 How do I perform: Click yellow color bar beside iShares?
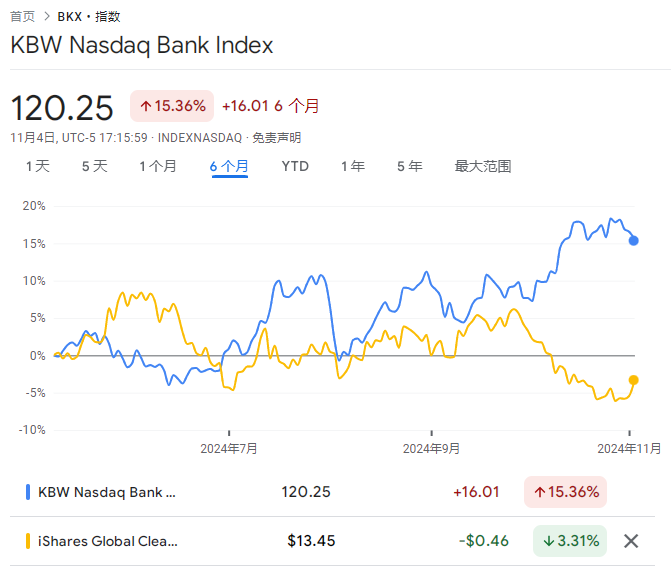(27, 541)
